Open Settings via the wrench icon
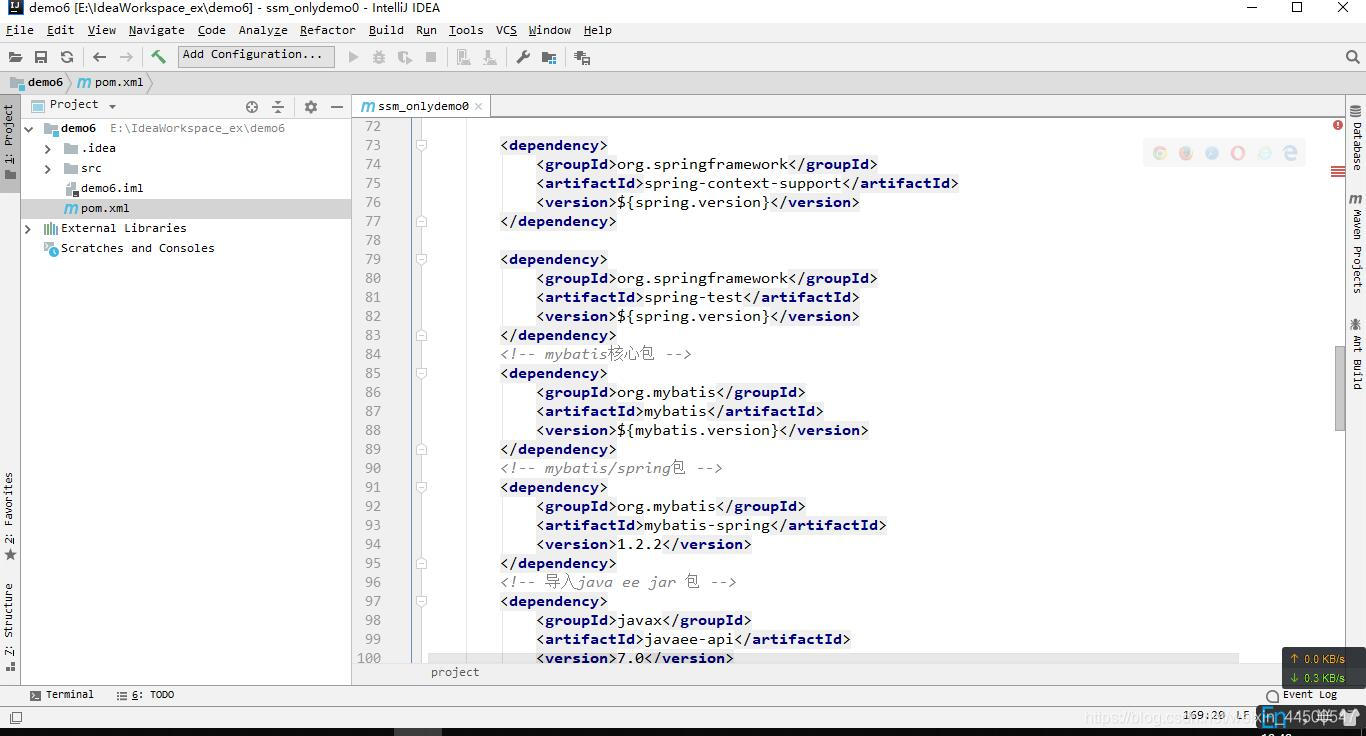1366x736 pixels. 523,57
